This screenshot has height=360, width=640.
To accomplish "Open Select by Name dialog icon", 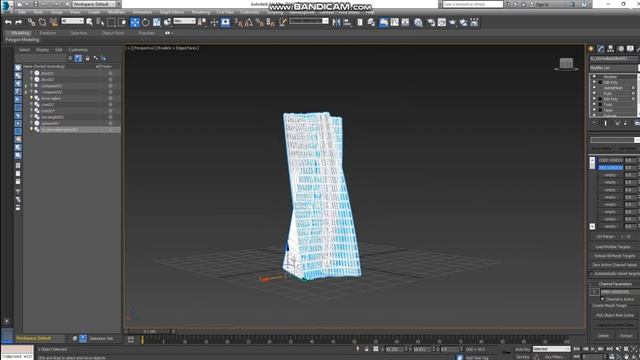I will (100, 22).
